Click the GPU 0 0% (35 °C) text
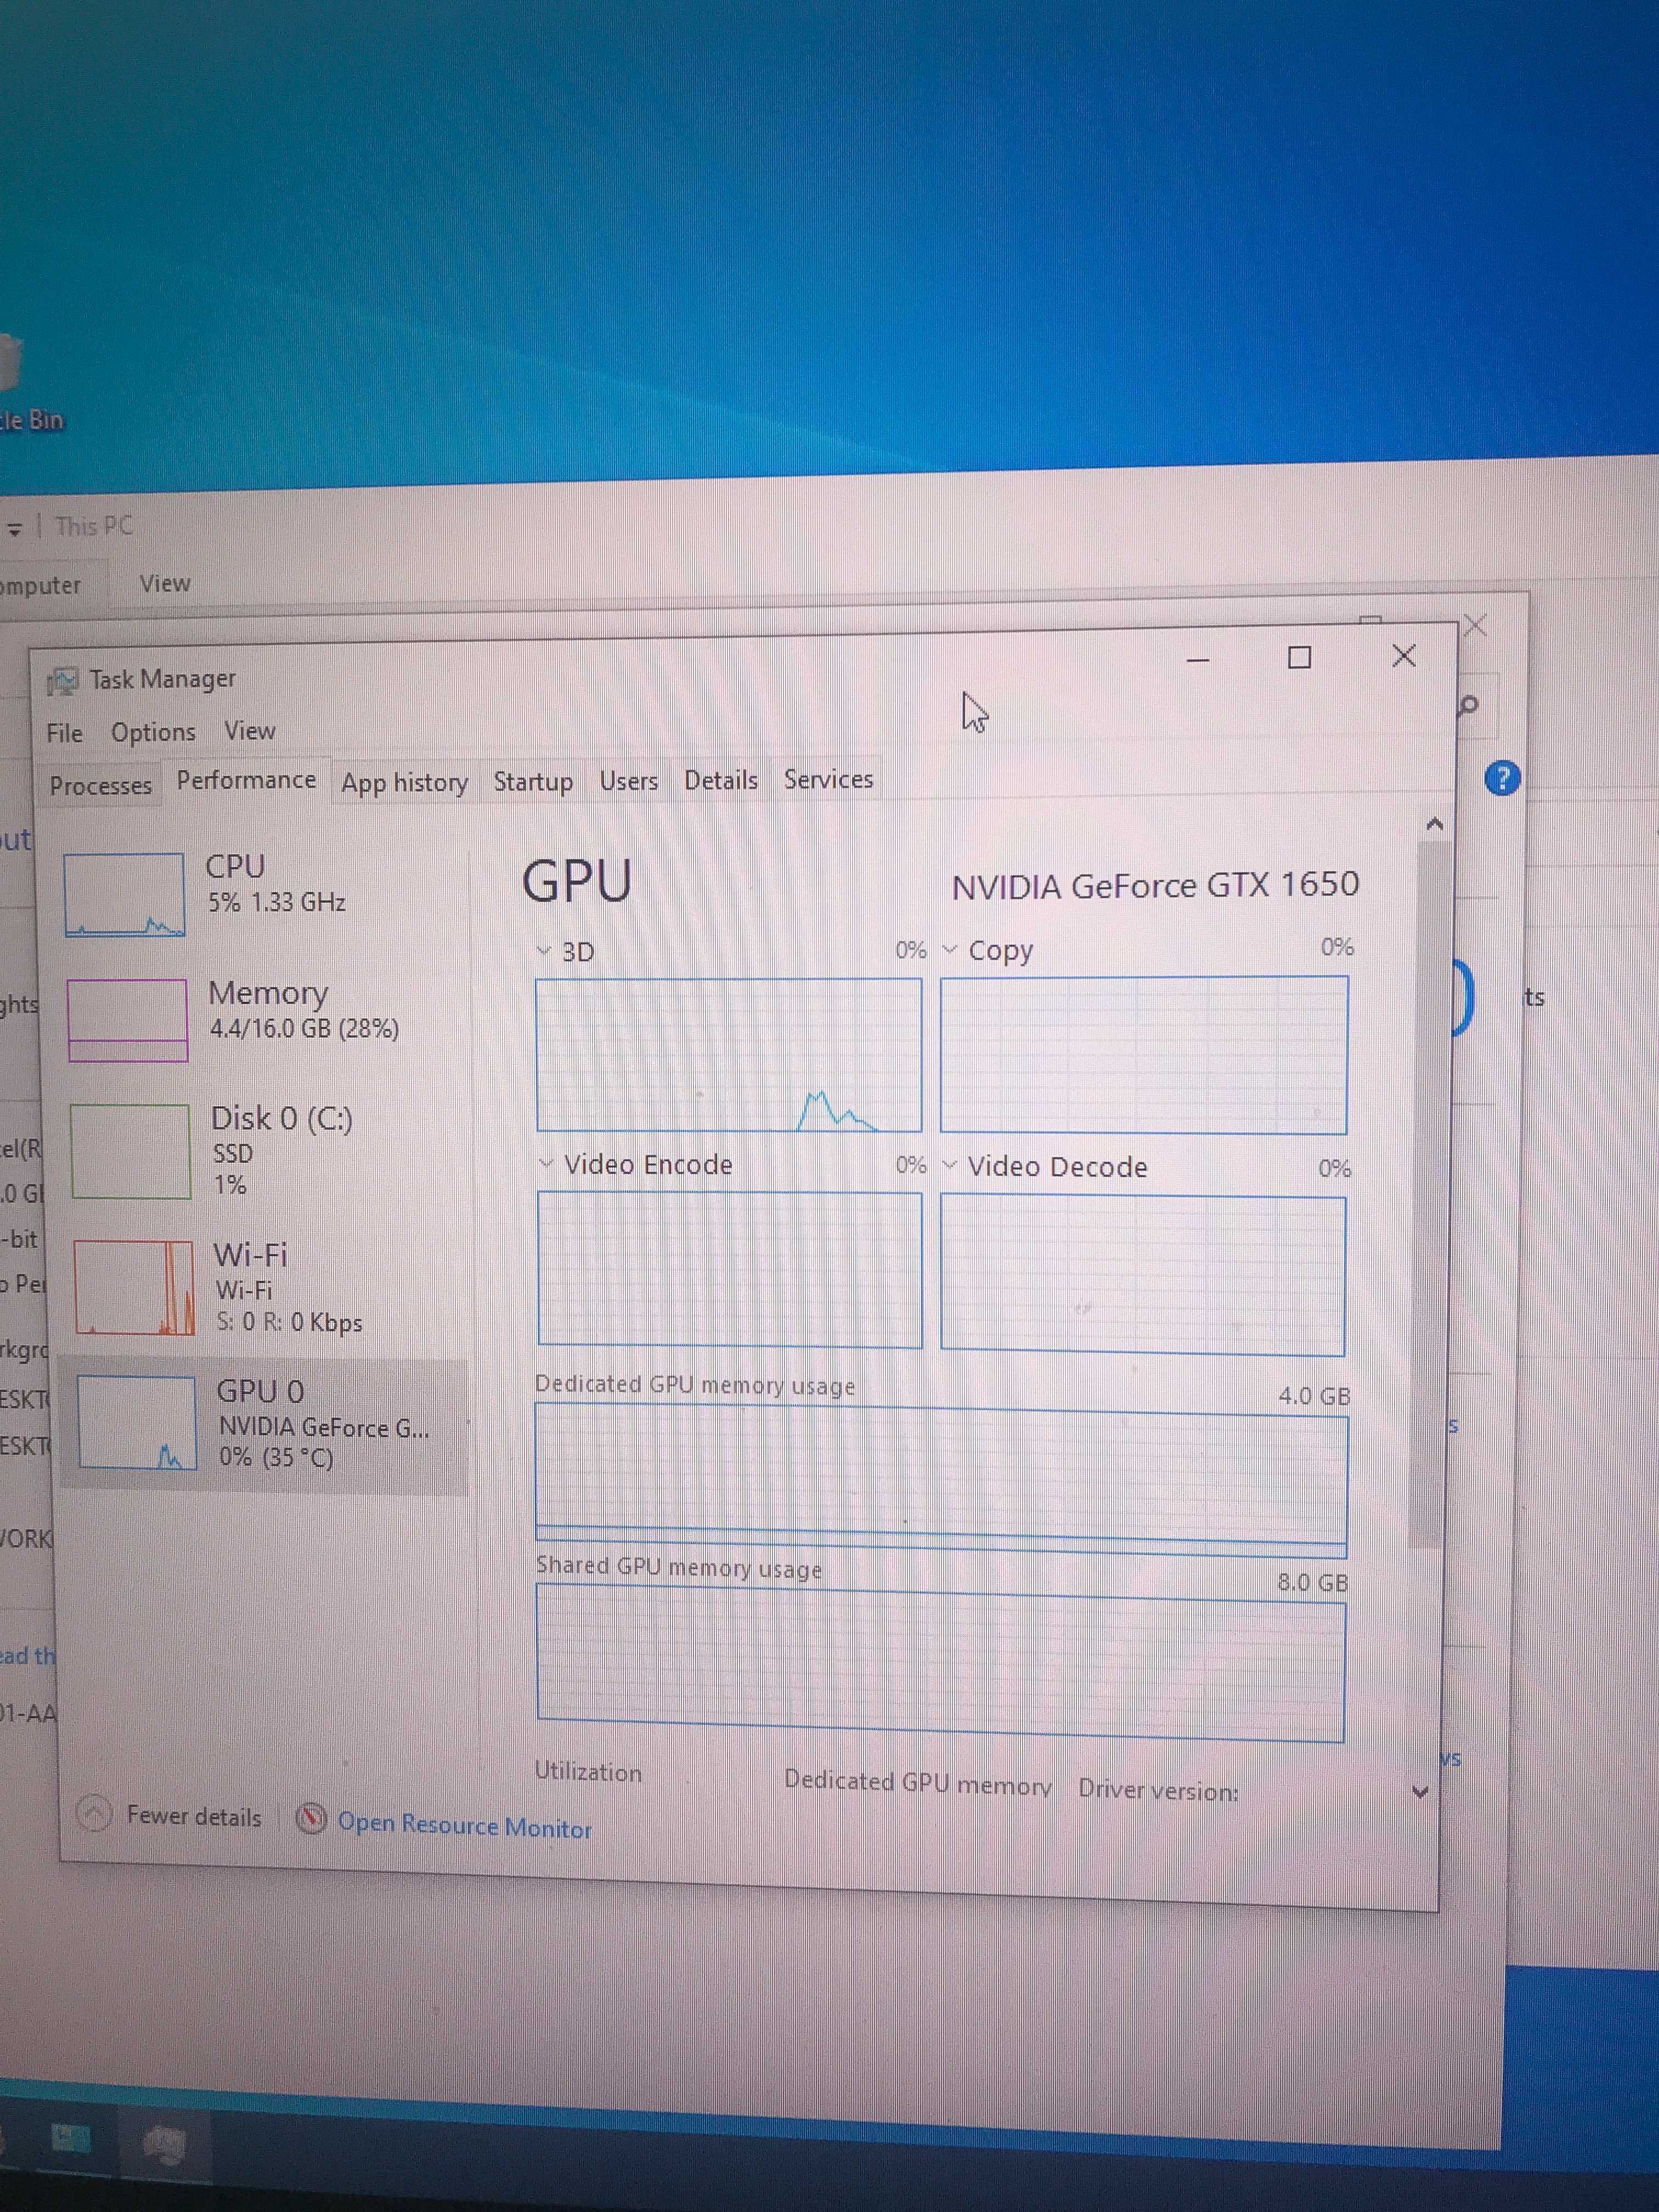This screenshot has width=1659, height=2212. click(x=276, y=1457)
